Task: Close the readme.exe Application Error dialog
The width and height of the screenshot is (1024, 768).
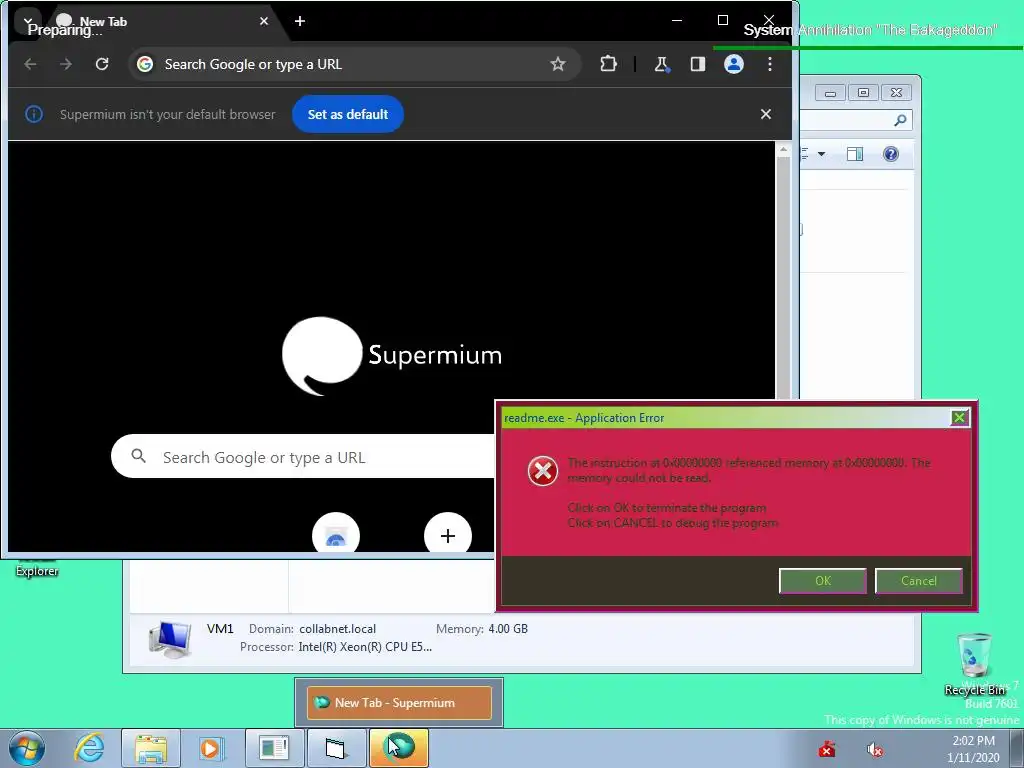Action: click(x=959, y=417)
